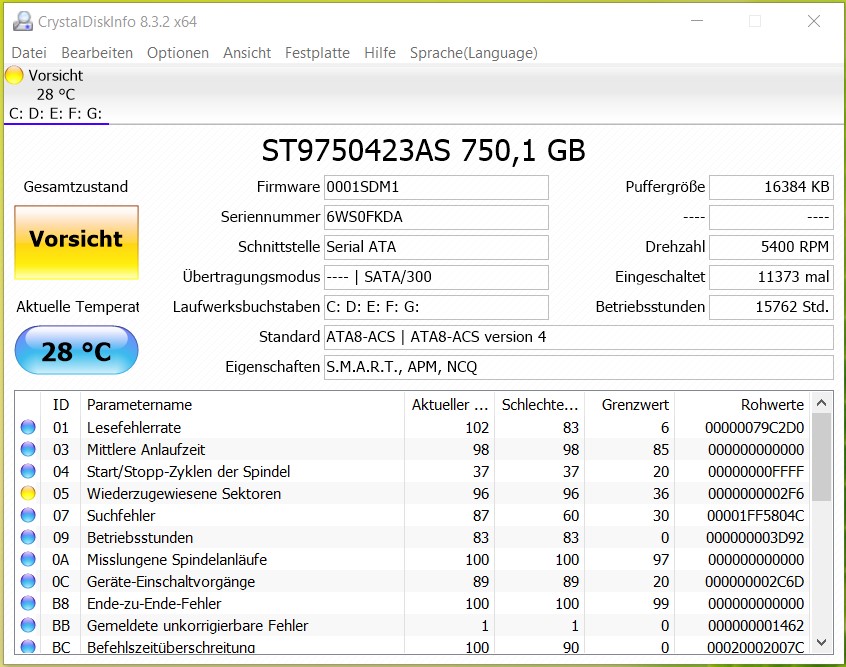The width and height of the screenshot is (846, 667).
Task: Open the Festplatte menu
Action: click(317, 53)
